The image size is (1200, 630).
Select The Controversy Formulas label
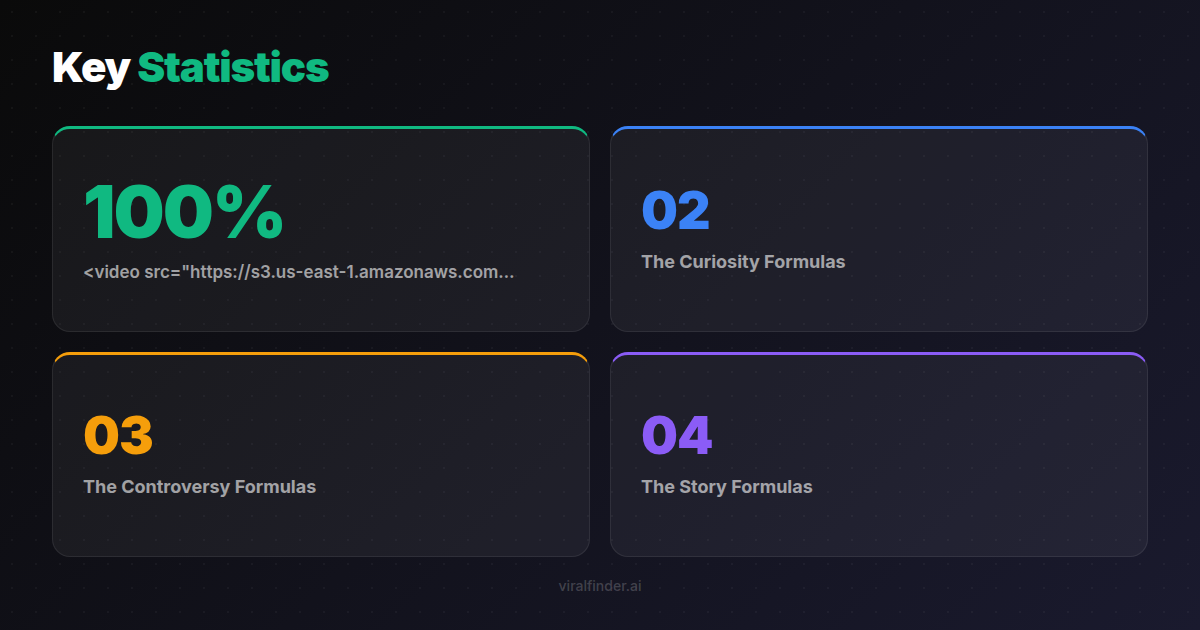coord(200,487)
